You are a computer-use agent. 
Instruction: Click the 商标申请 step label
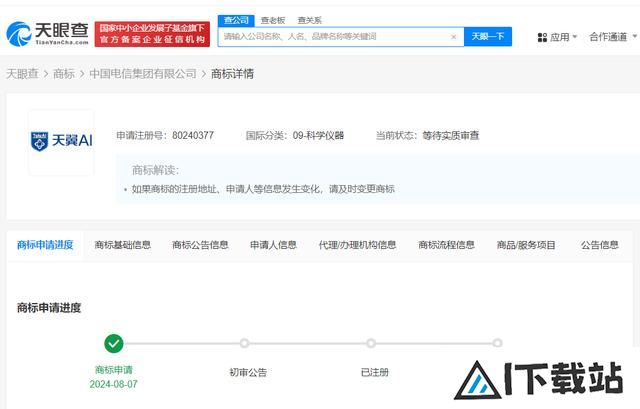point(114,370)
